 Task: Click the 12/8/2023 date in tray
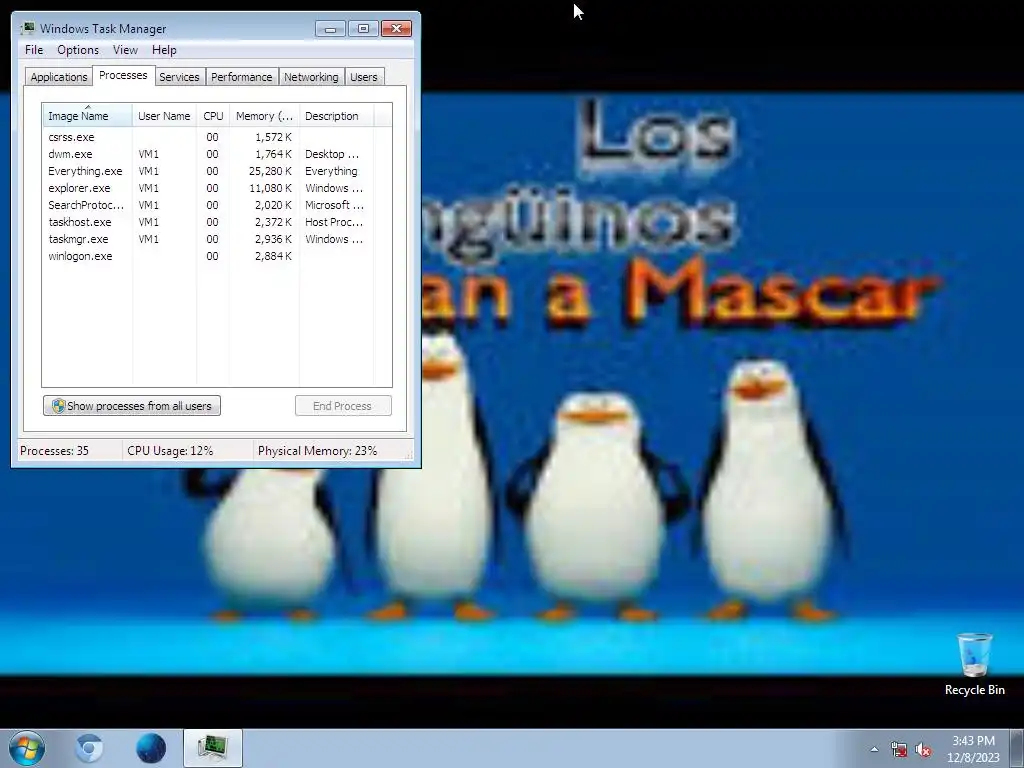coord(973,758)
